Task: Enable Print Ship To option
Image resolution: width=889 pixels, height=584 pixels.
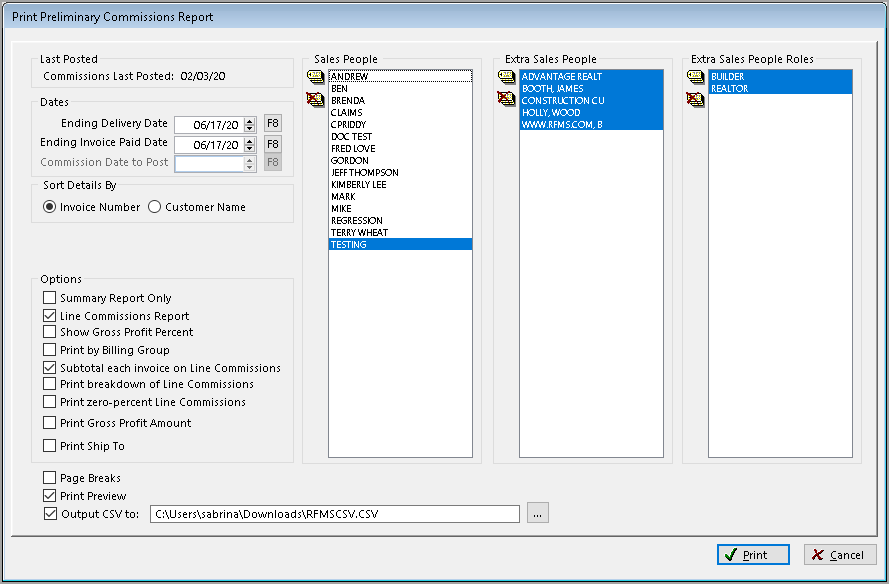Action: 50,446
